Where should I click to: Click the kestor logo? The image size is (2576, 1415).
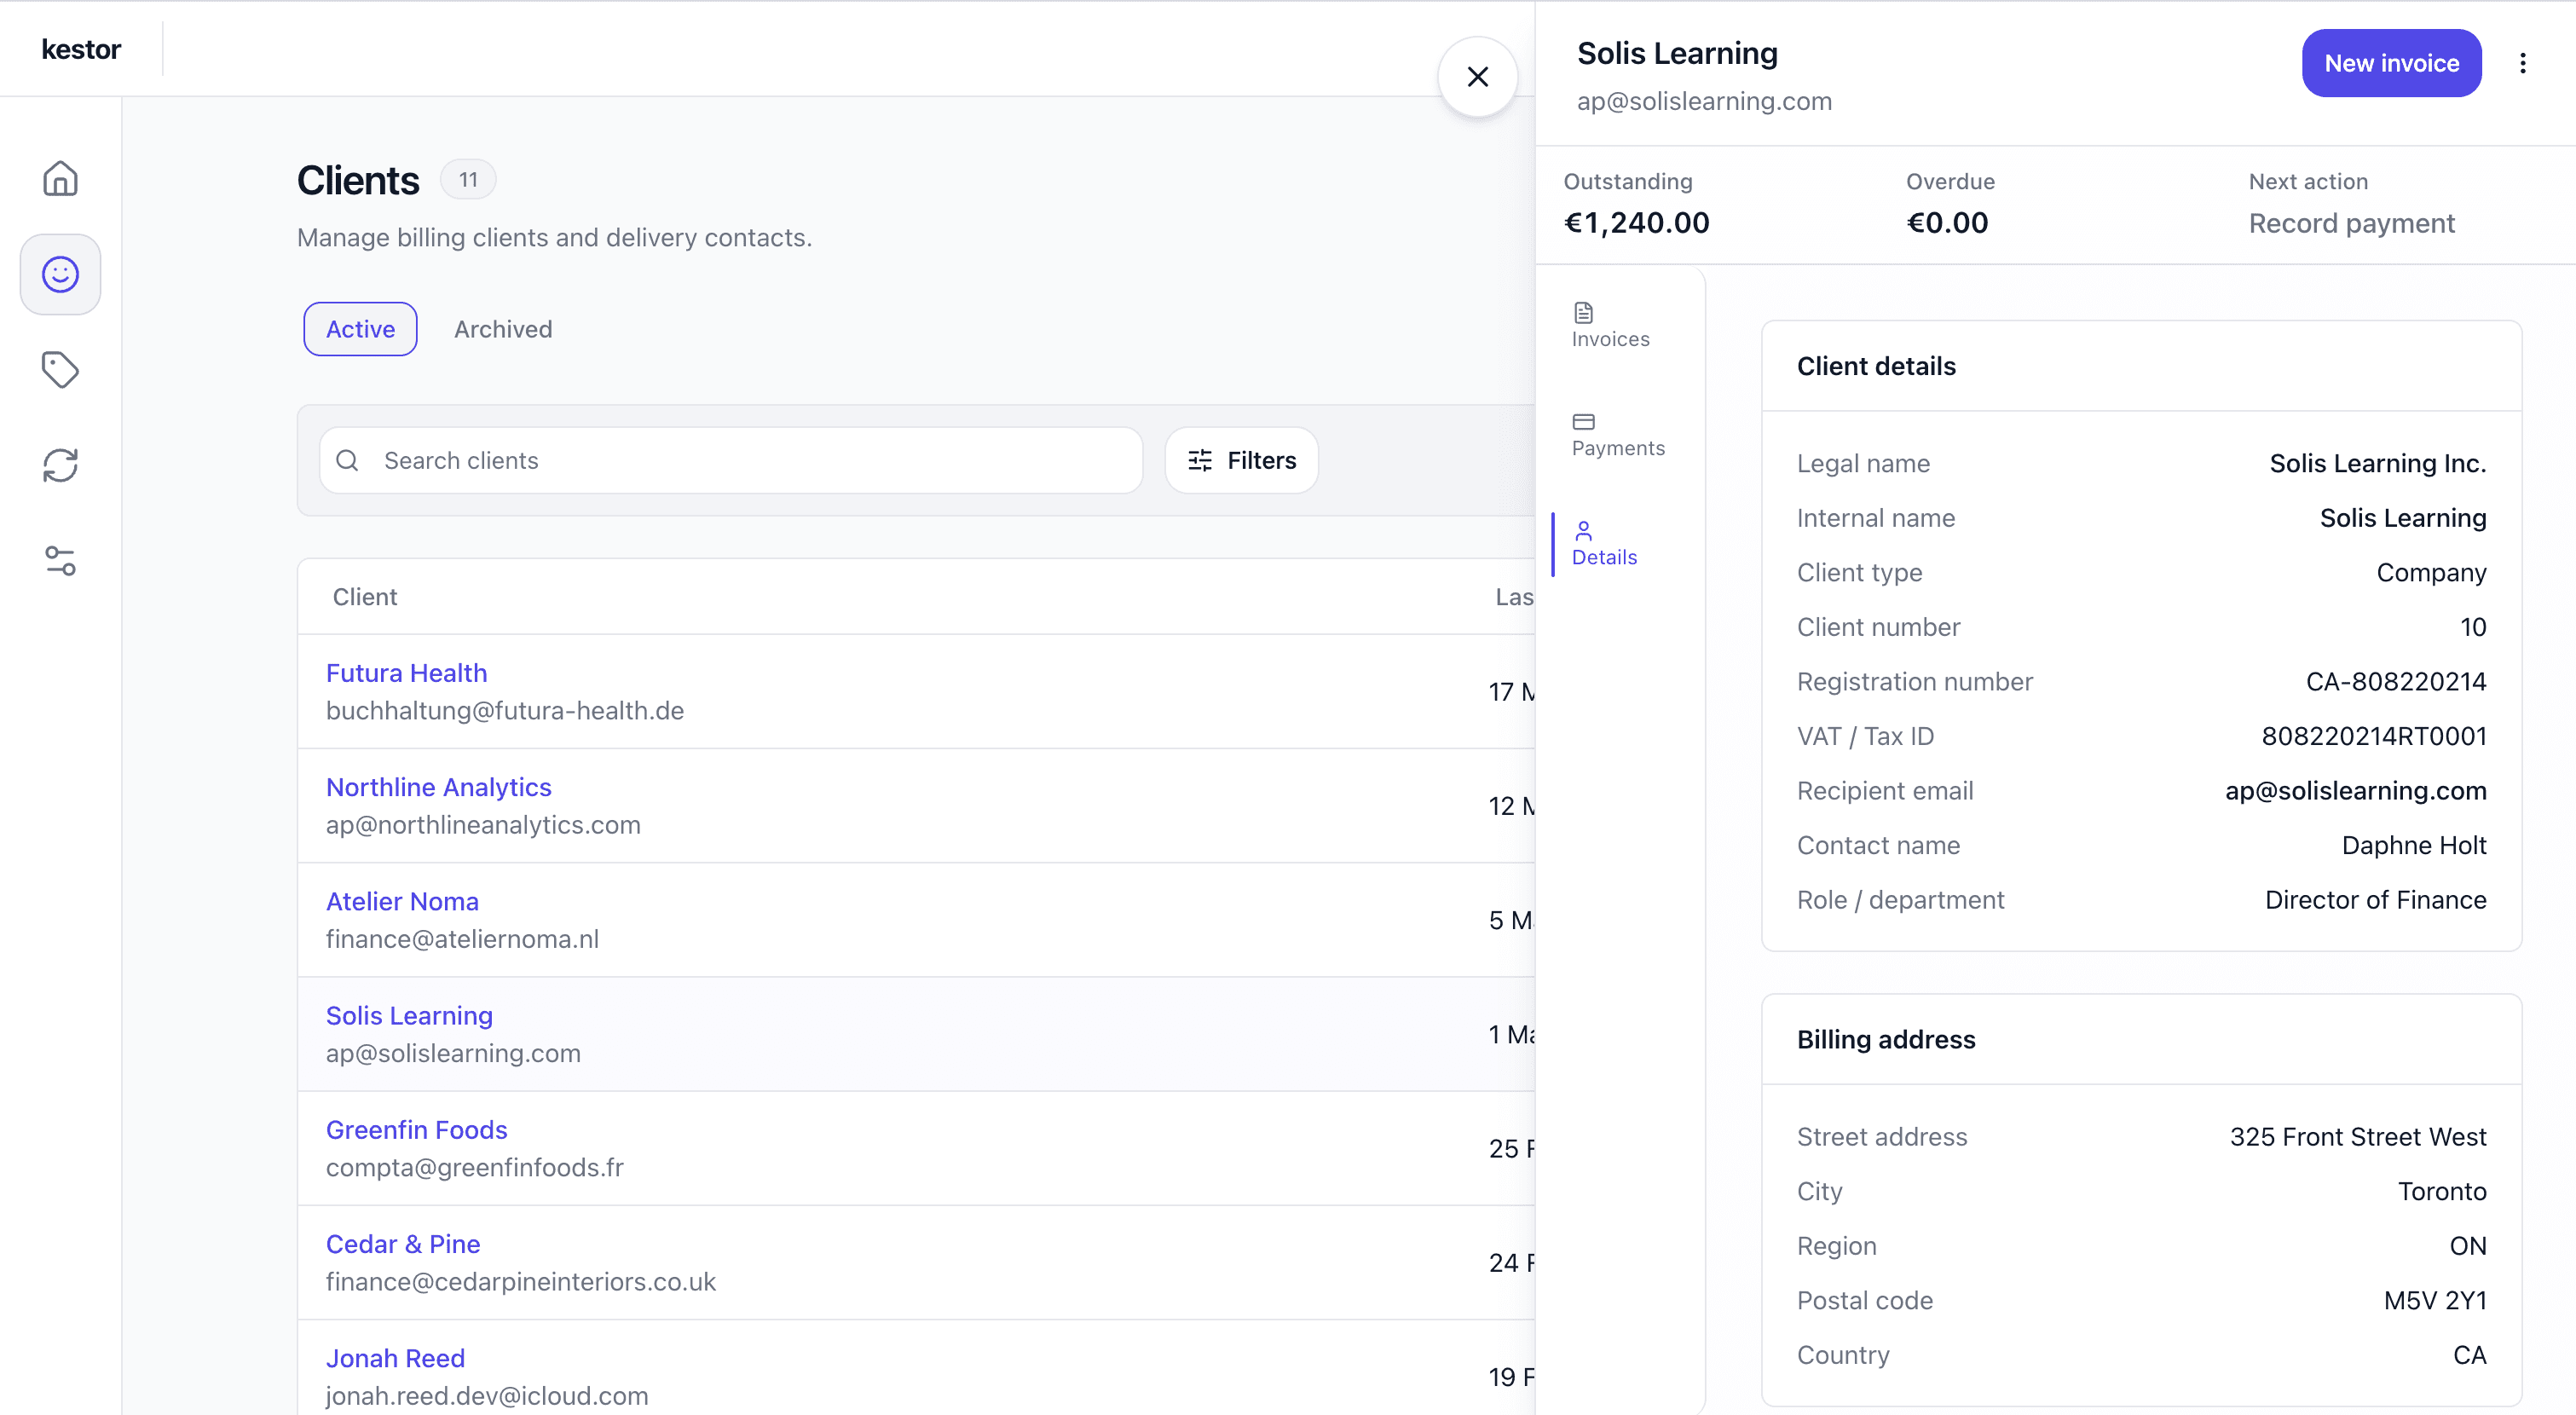80,49
